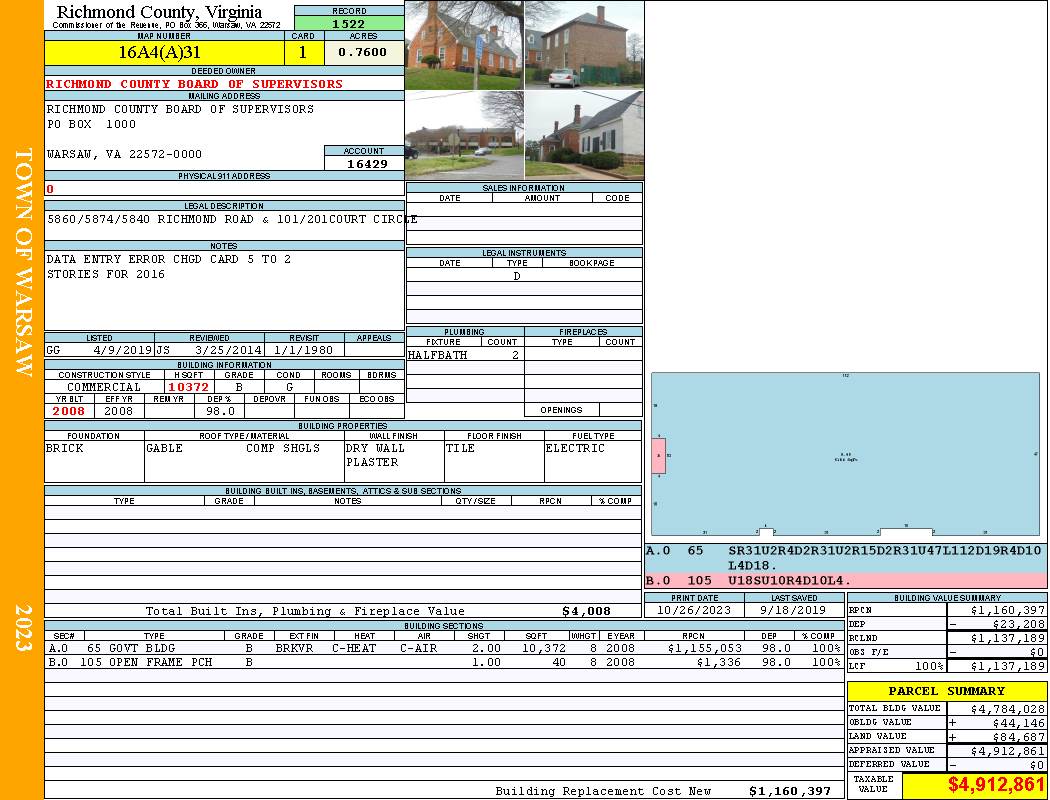Click the yellow PARCEL SUMMARY header

[x=946, y=691]
